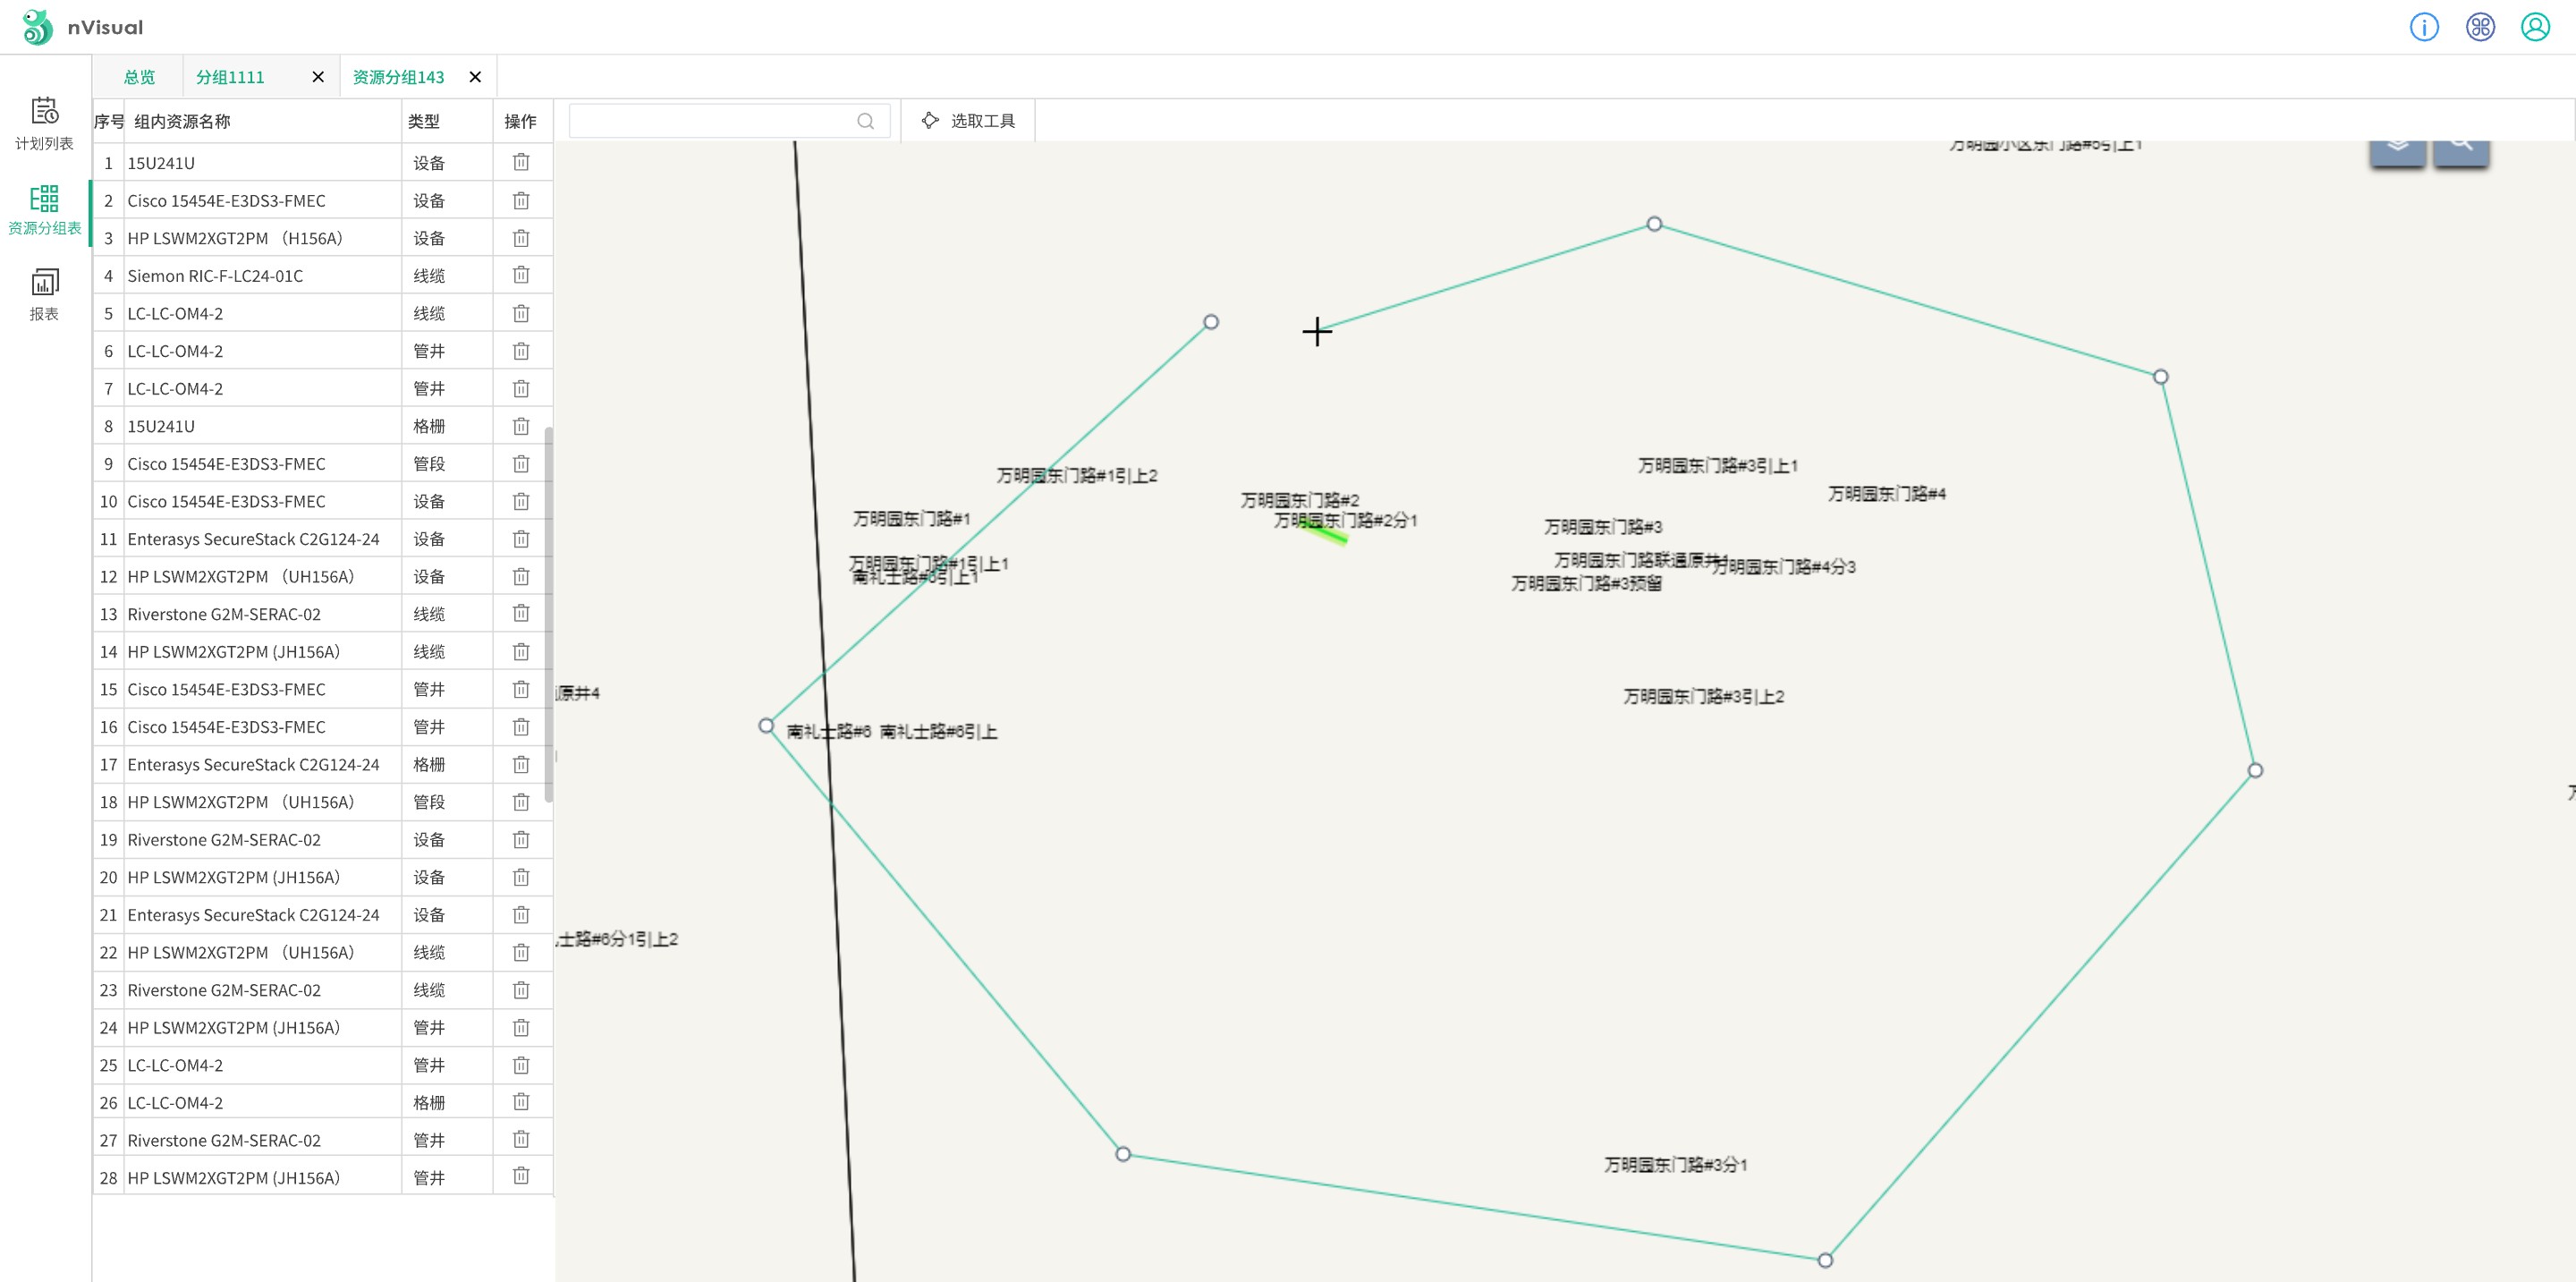Open the apps grid icon in header
The image size is (2576, 1282).
point(2479,27)
